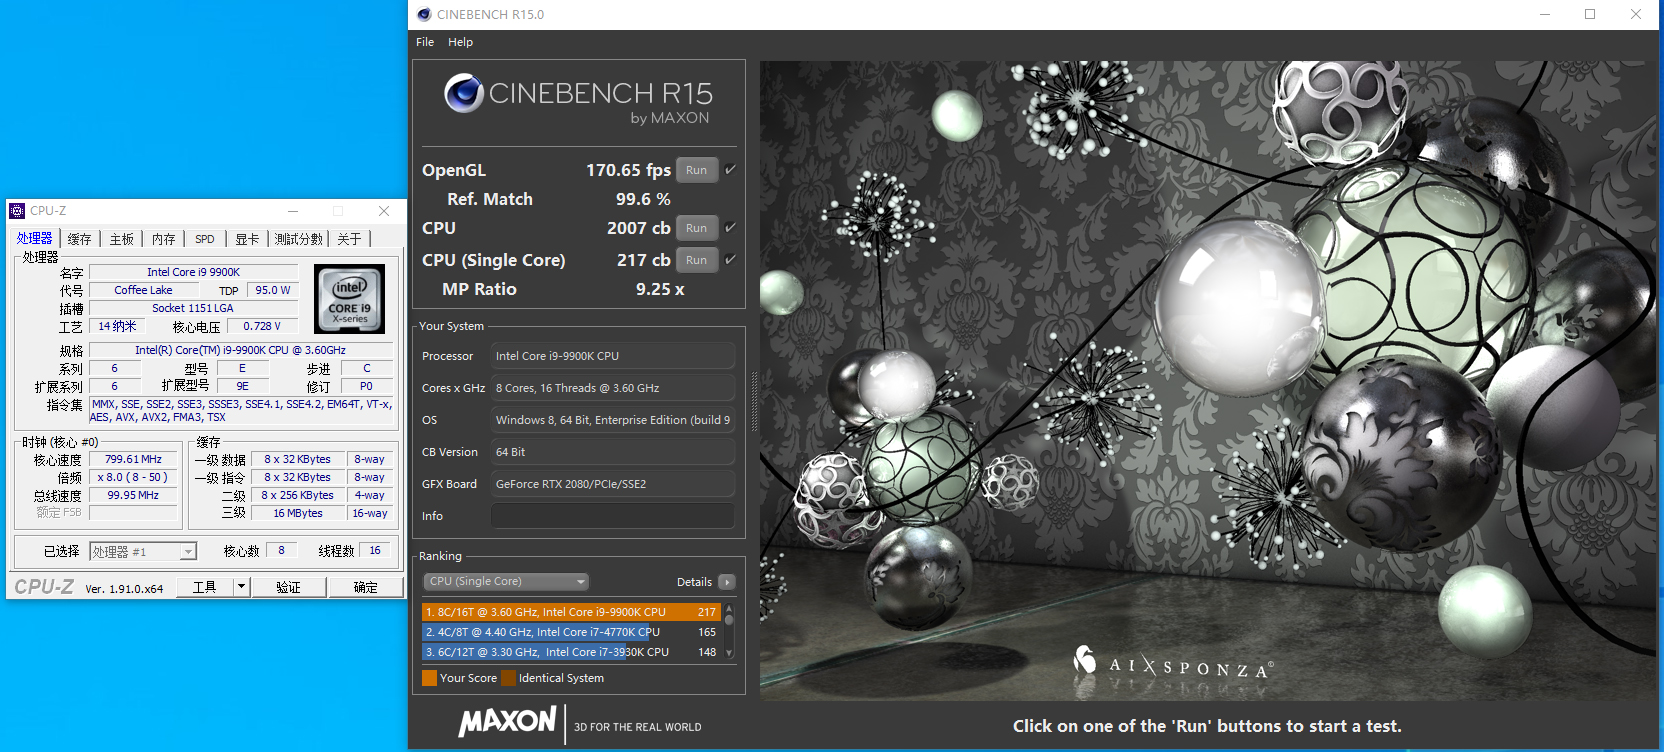Viewport: 1664px width, 752px height.
Task: Click the Cinebench logo icon in title bar
Action: [x=424, y=14]
